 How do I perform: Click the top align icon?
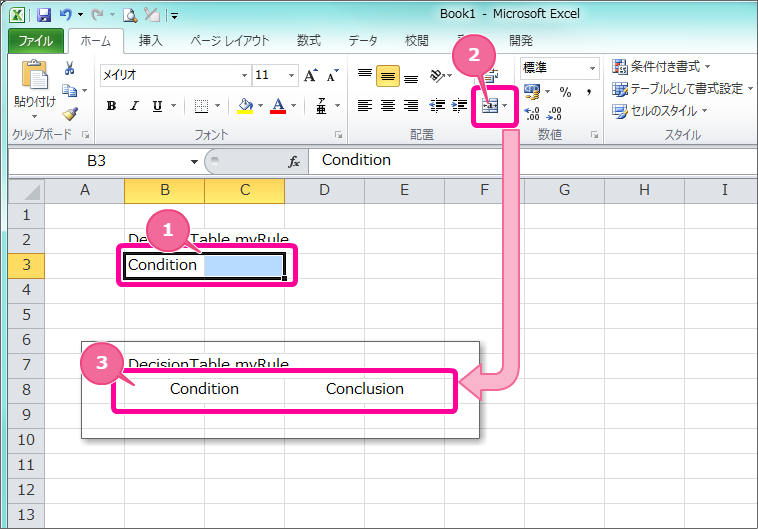(365, 74)
